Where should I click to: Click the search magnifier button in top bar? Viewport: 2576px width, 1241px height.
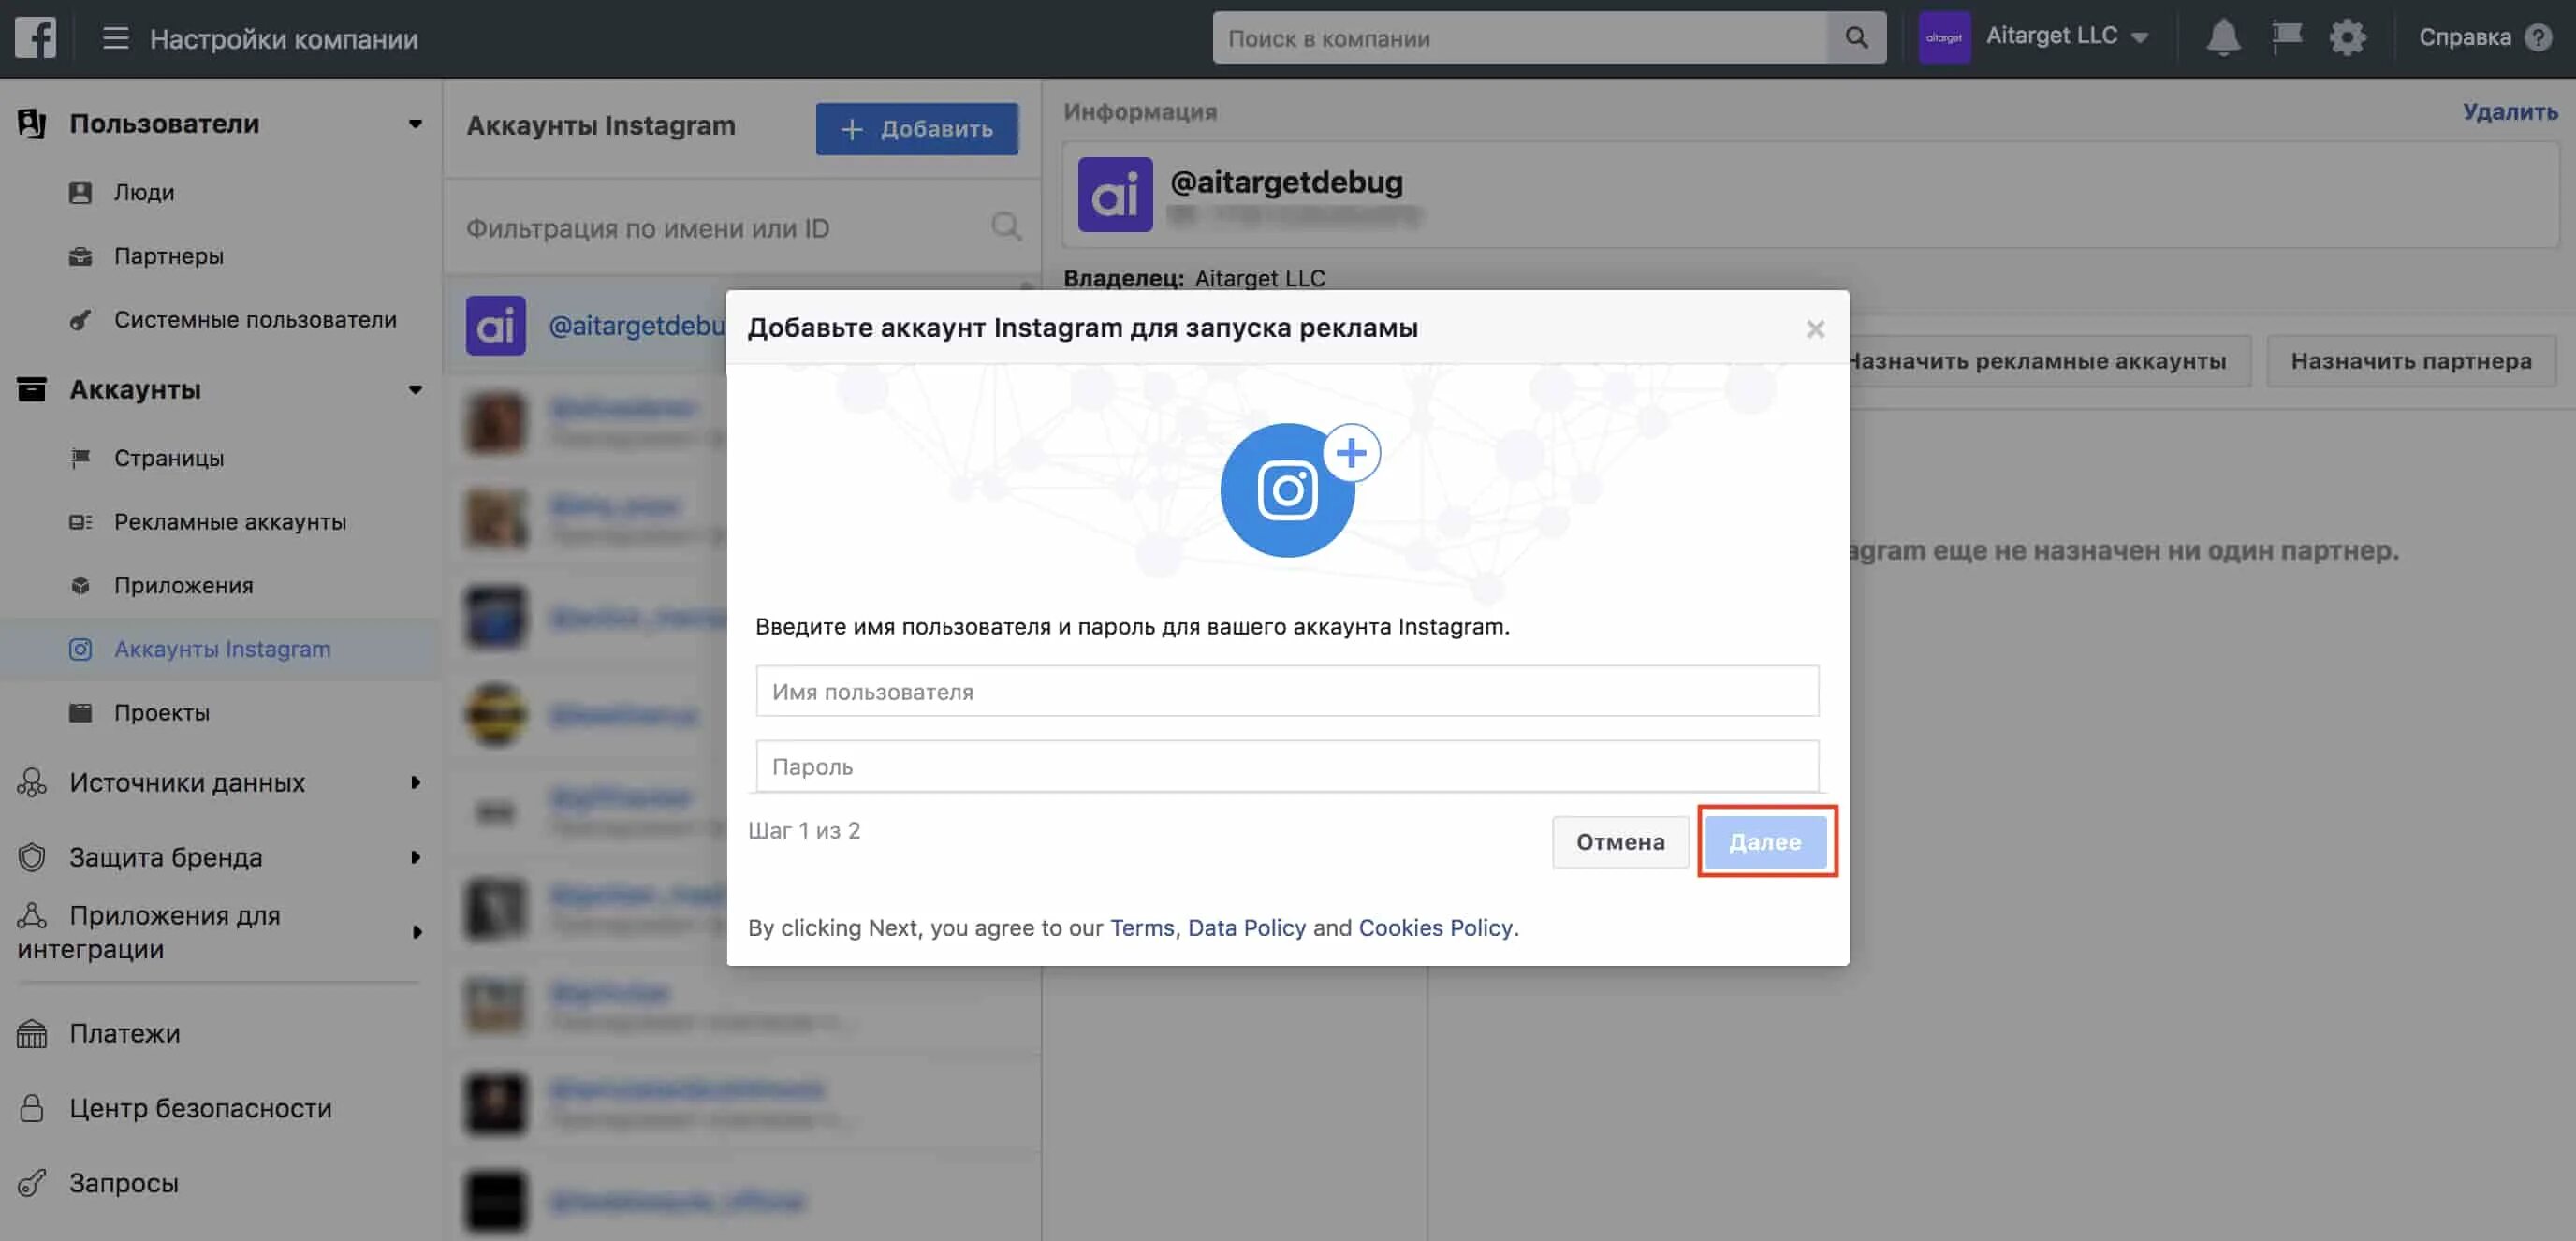(x=1856, y=38)
